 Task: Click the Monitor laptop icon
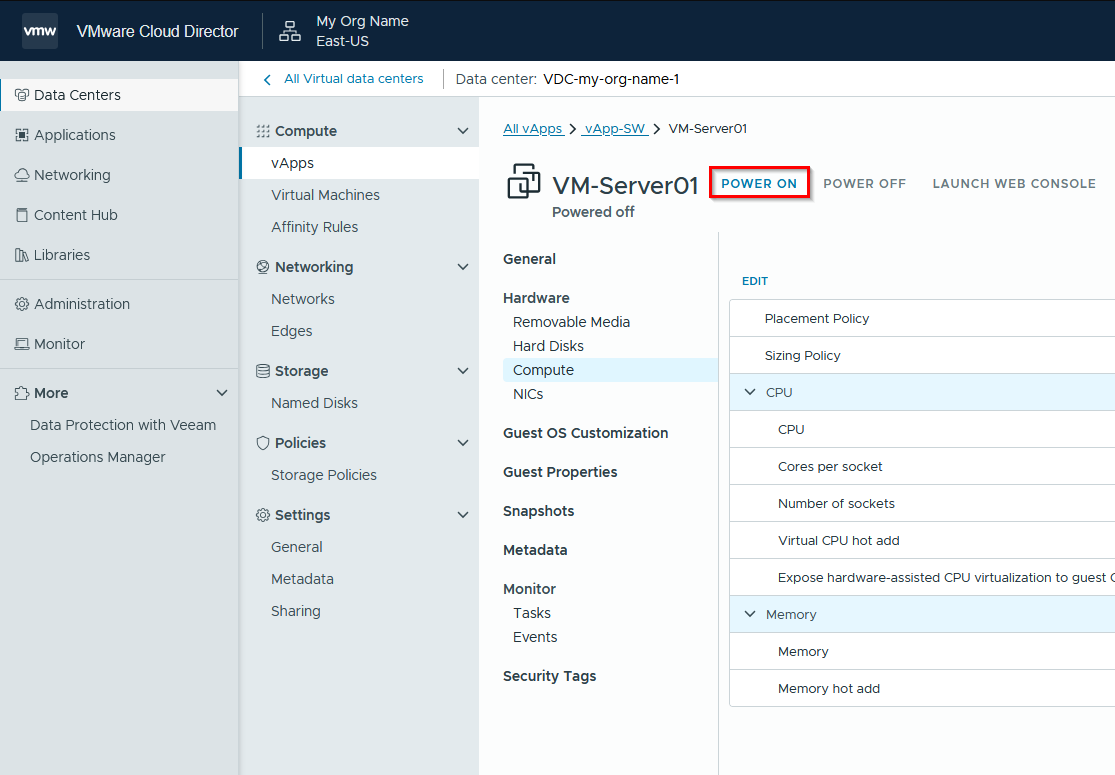[22, 344]
